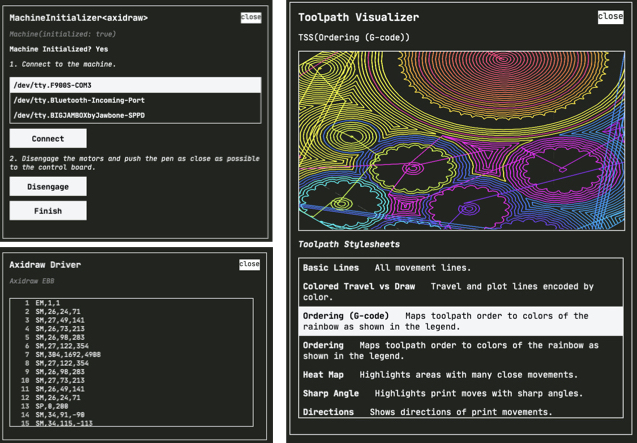Click the Toolpath Visualizer title

[x=358, y=17]
